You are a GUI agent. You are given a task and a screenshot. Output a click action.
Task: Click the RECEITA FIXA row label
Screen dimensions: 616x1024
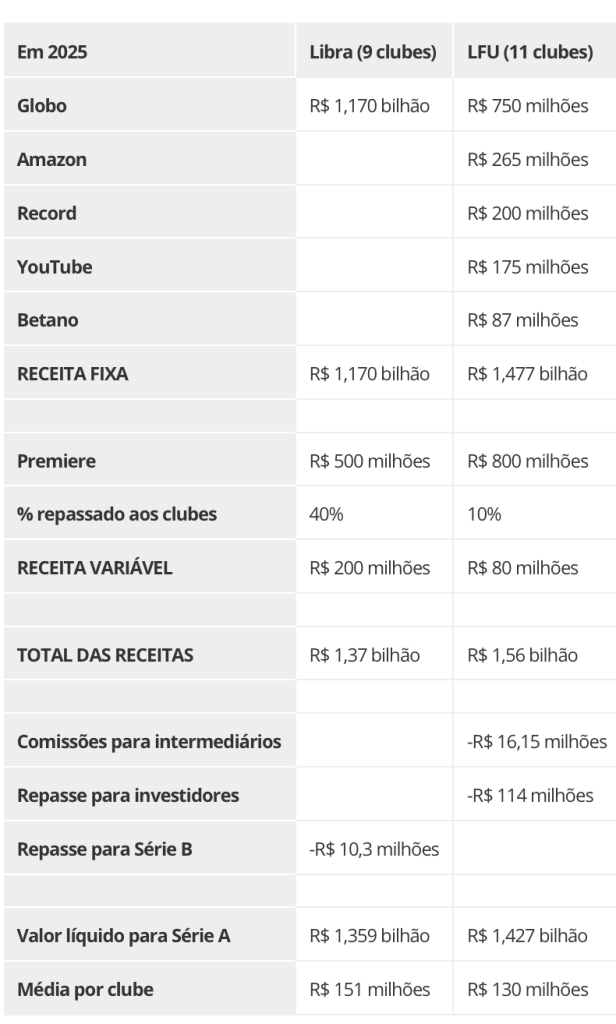(x=71, y=374)
